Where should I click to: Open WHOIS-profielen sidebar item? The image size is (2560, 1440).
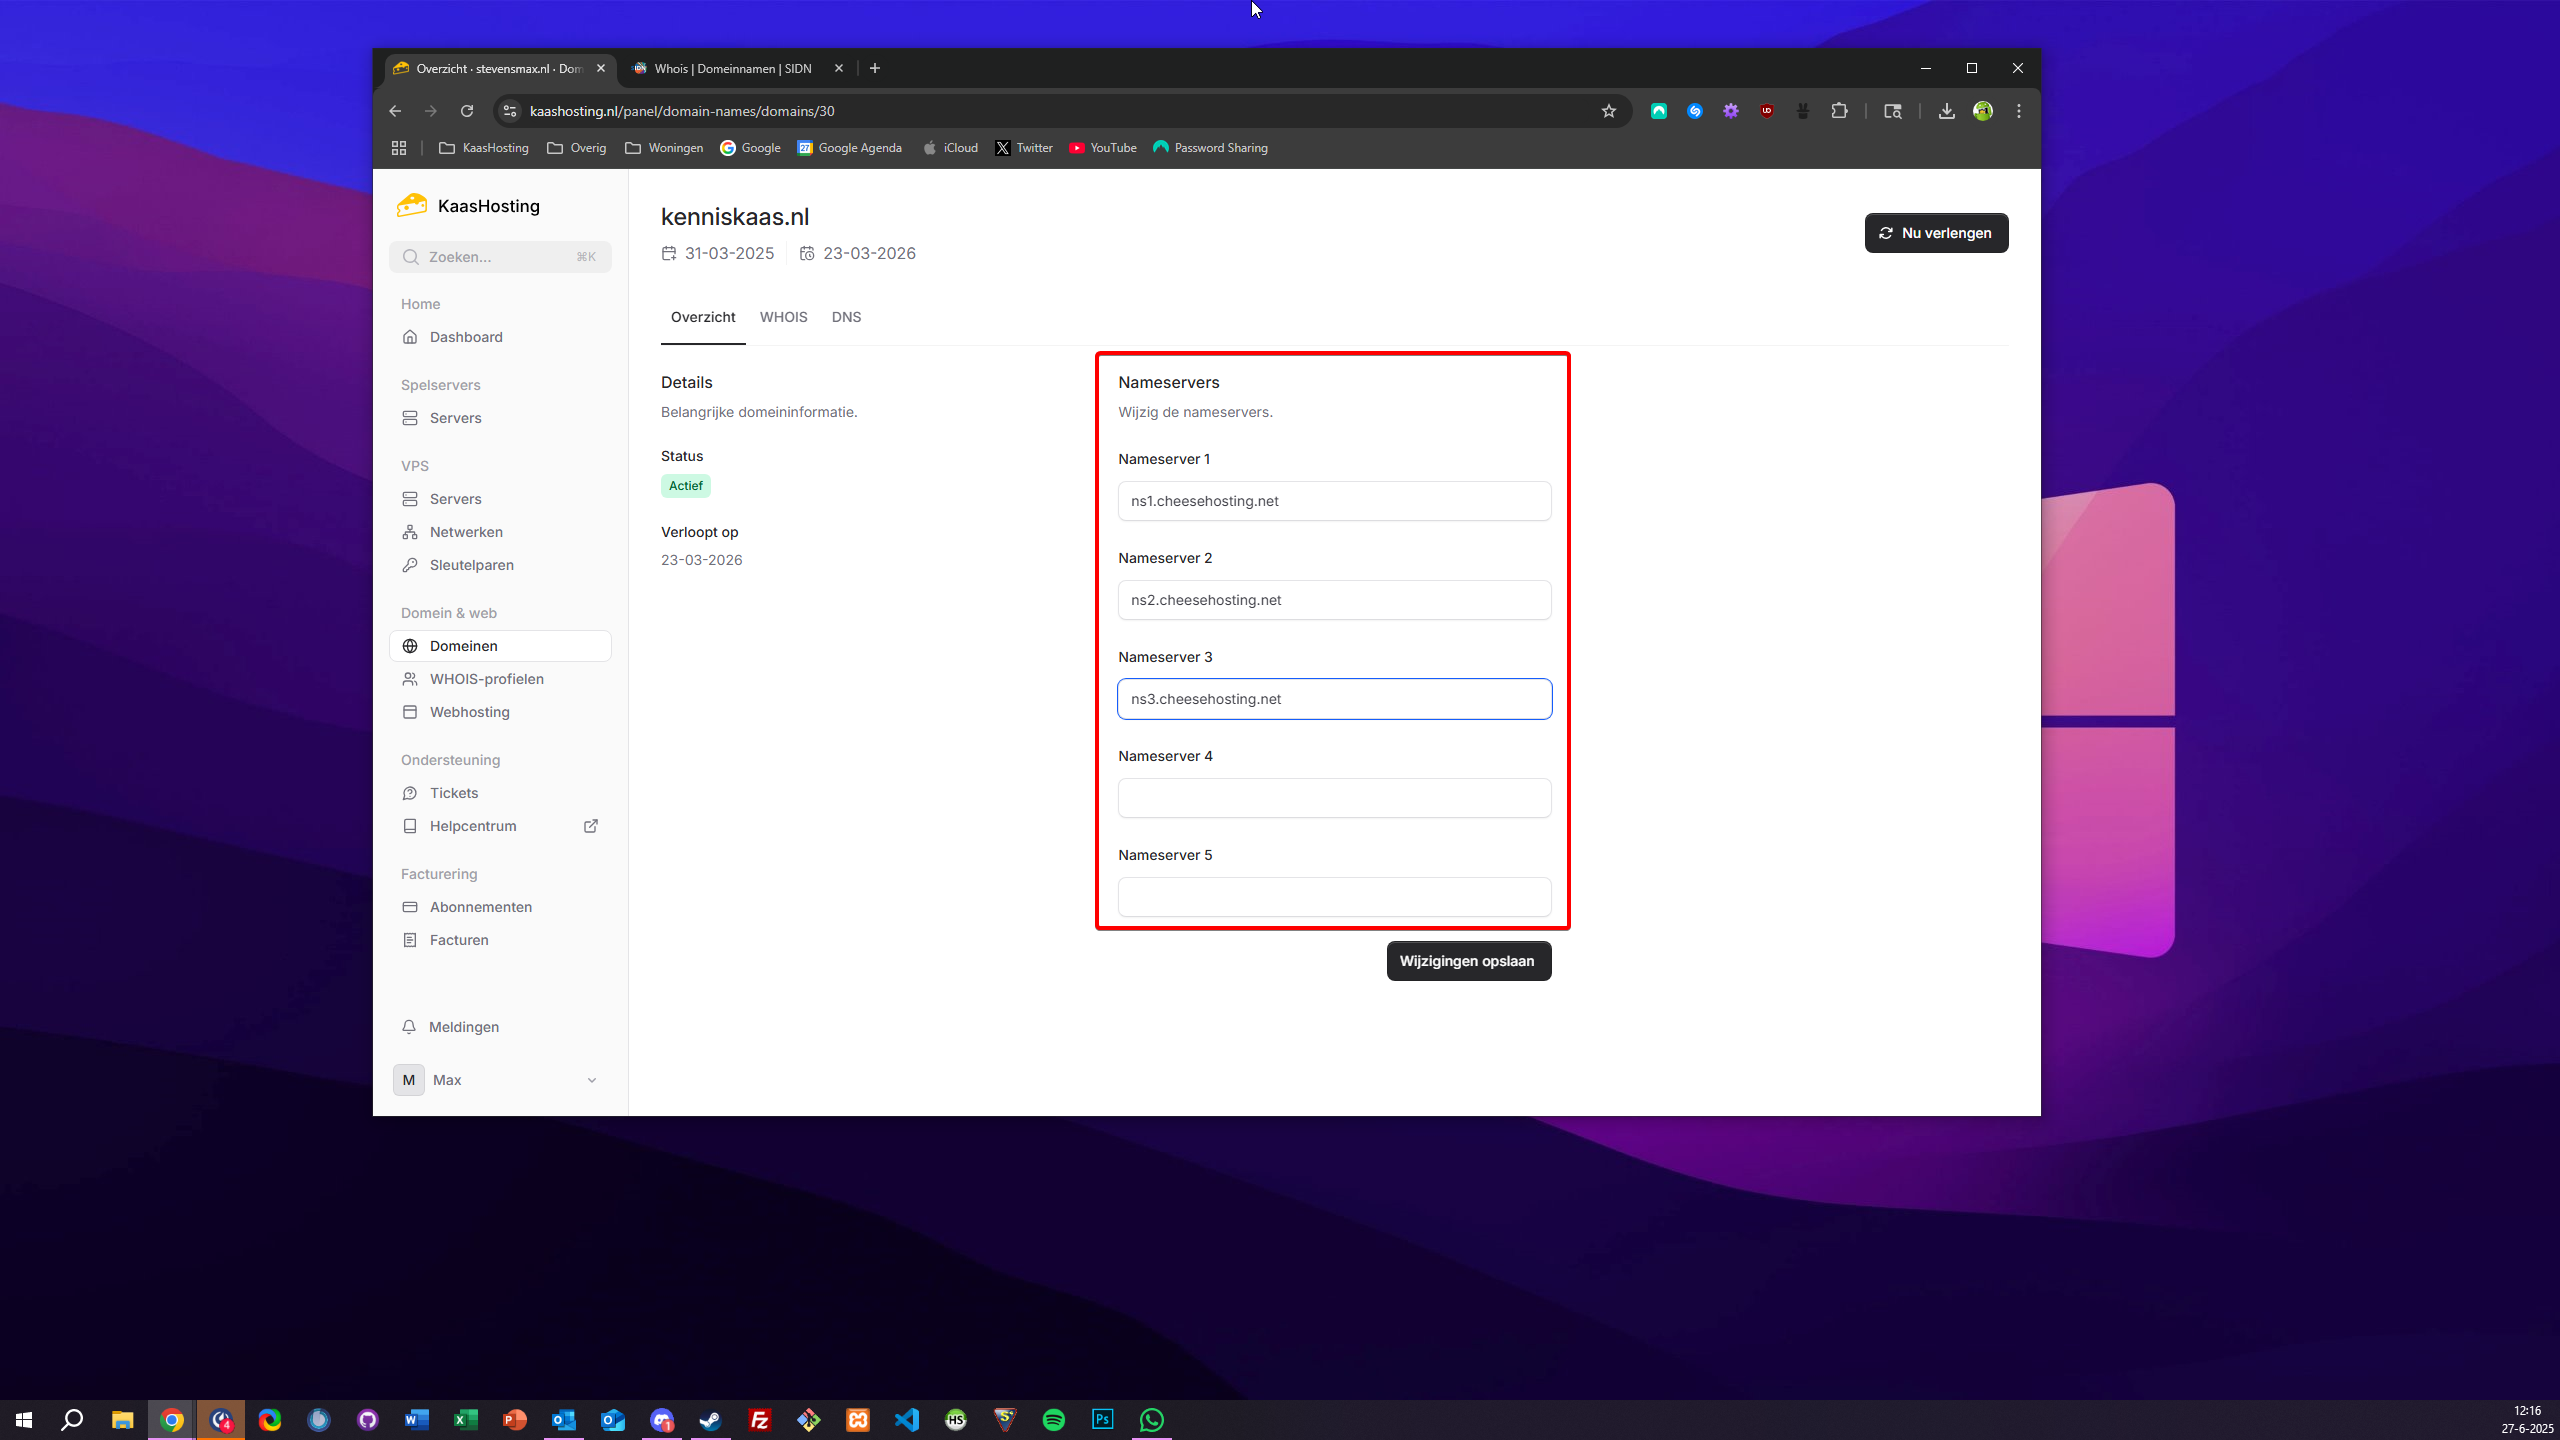(x=486, y=679)
